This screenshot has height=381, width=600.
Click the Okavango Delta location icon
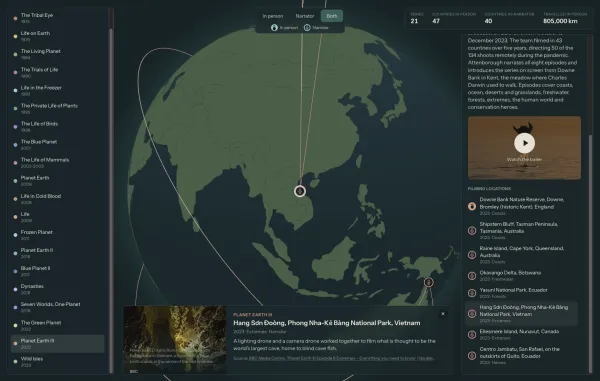[472, 276]
